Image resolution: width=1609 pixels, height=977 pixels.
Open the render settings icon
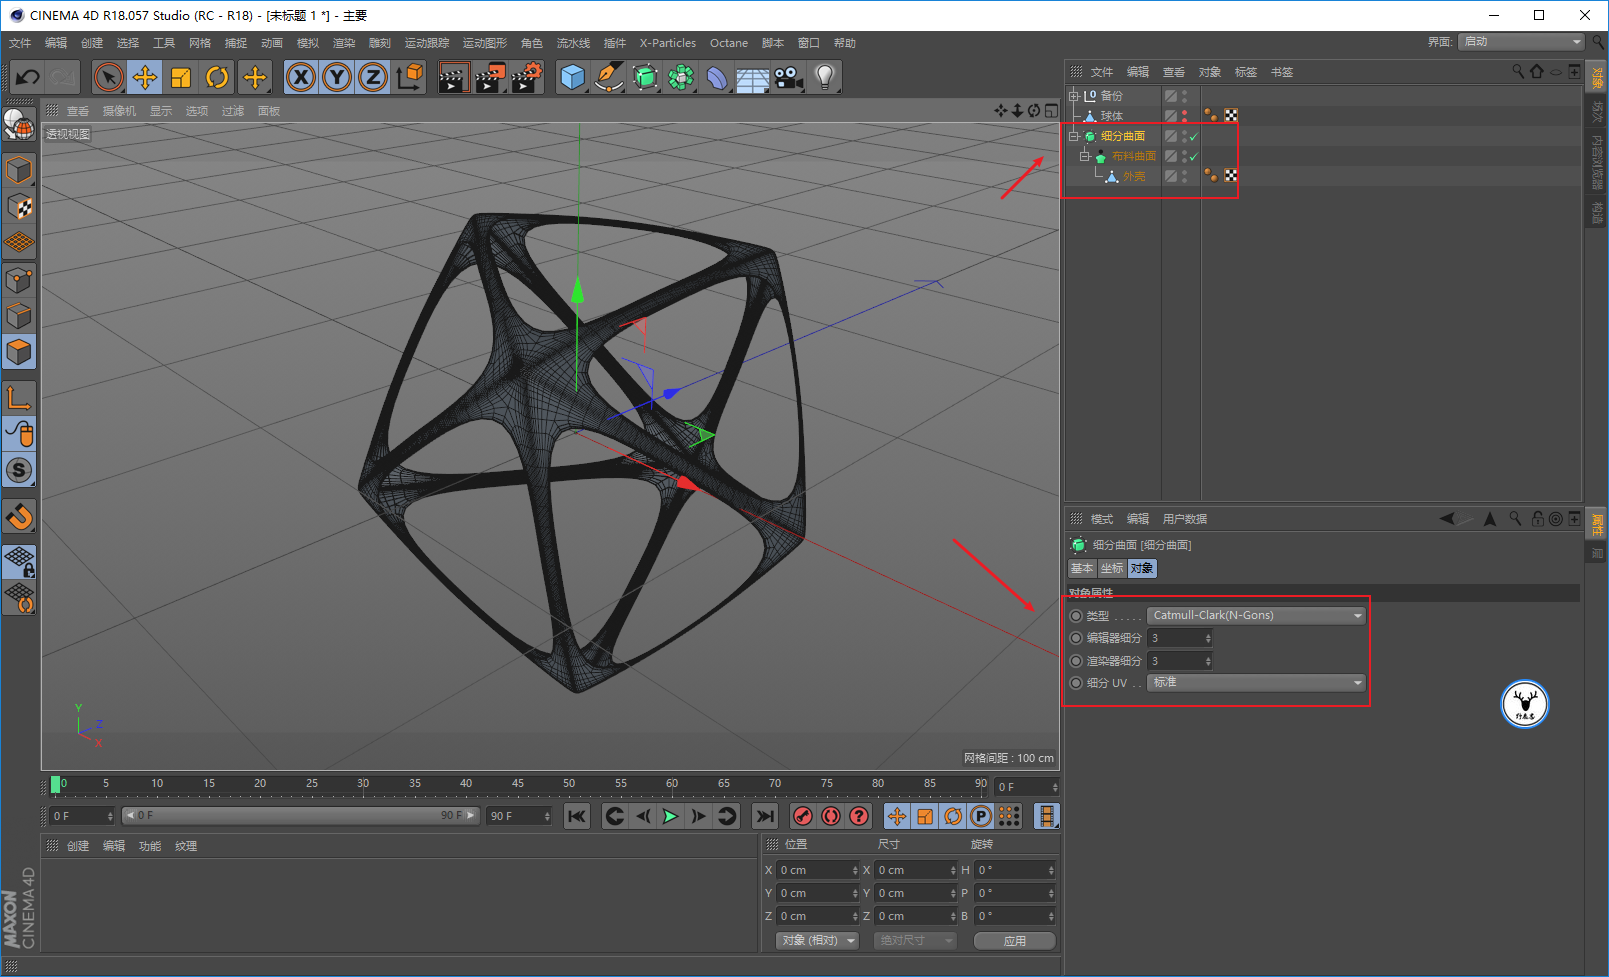click(526, 77)
